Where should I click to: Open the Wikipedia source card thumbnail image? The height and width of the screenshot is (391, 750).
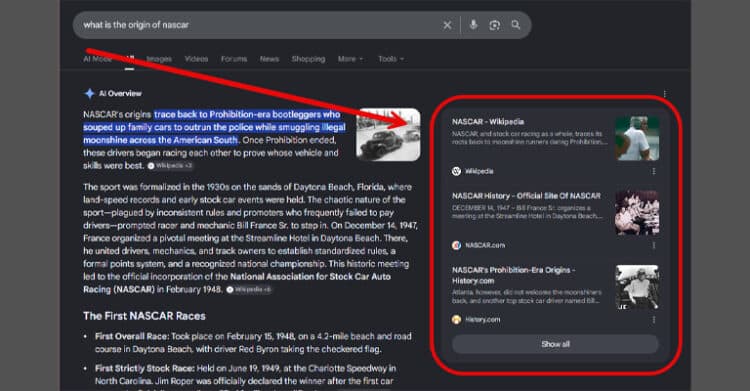tap(637, 138)
